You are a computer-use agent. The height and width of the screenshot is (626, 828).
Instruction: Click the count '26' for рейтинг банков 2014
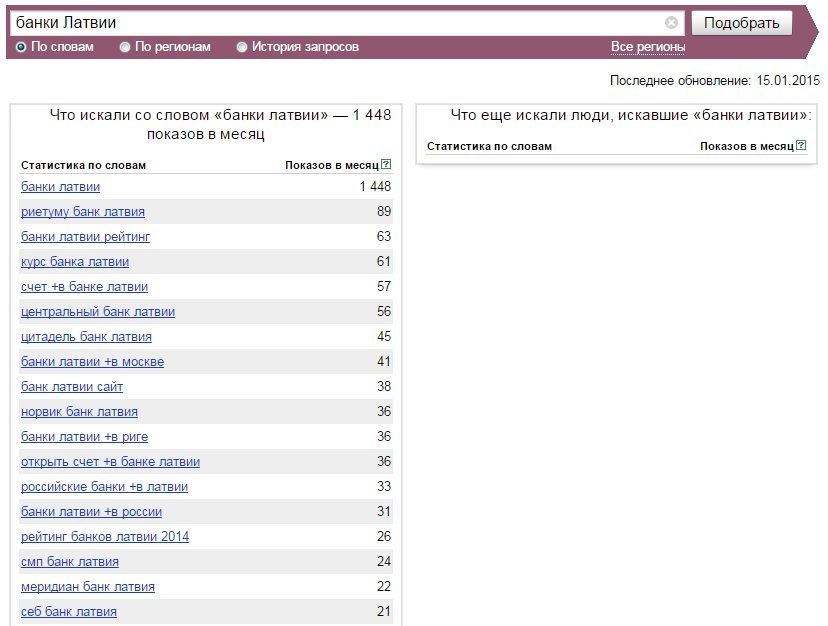coord(384,537)
